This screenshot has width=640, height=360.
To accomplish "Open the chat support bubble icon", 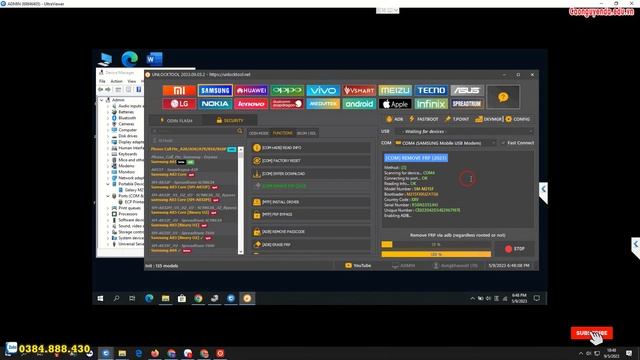I will pos(503,97).
